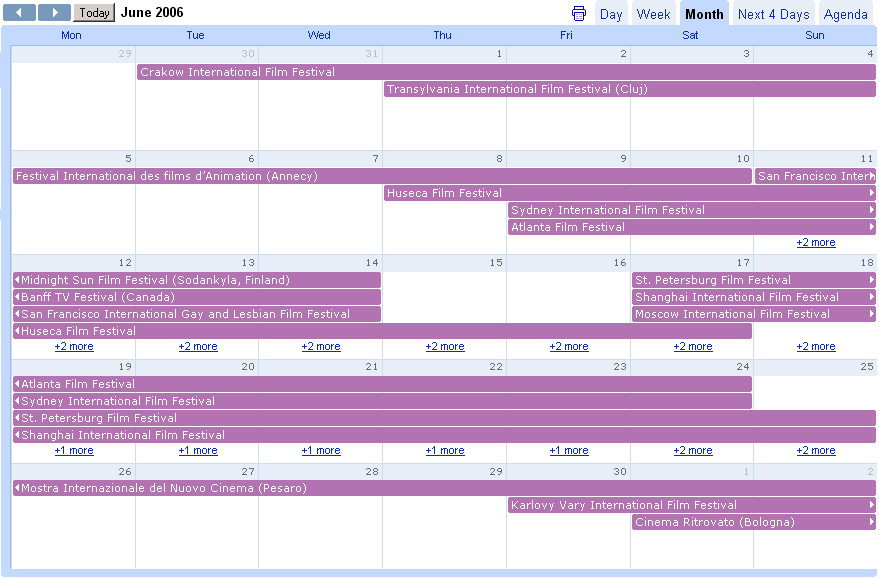This screenshot has height=579, width=879.
Task: Open the Moscow International Film Festival event
Action: 753,314
